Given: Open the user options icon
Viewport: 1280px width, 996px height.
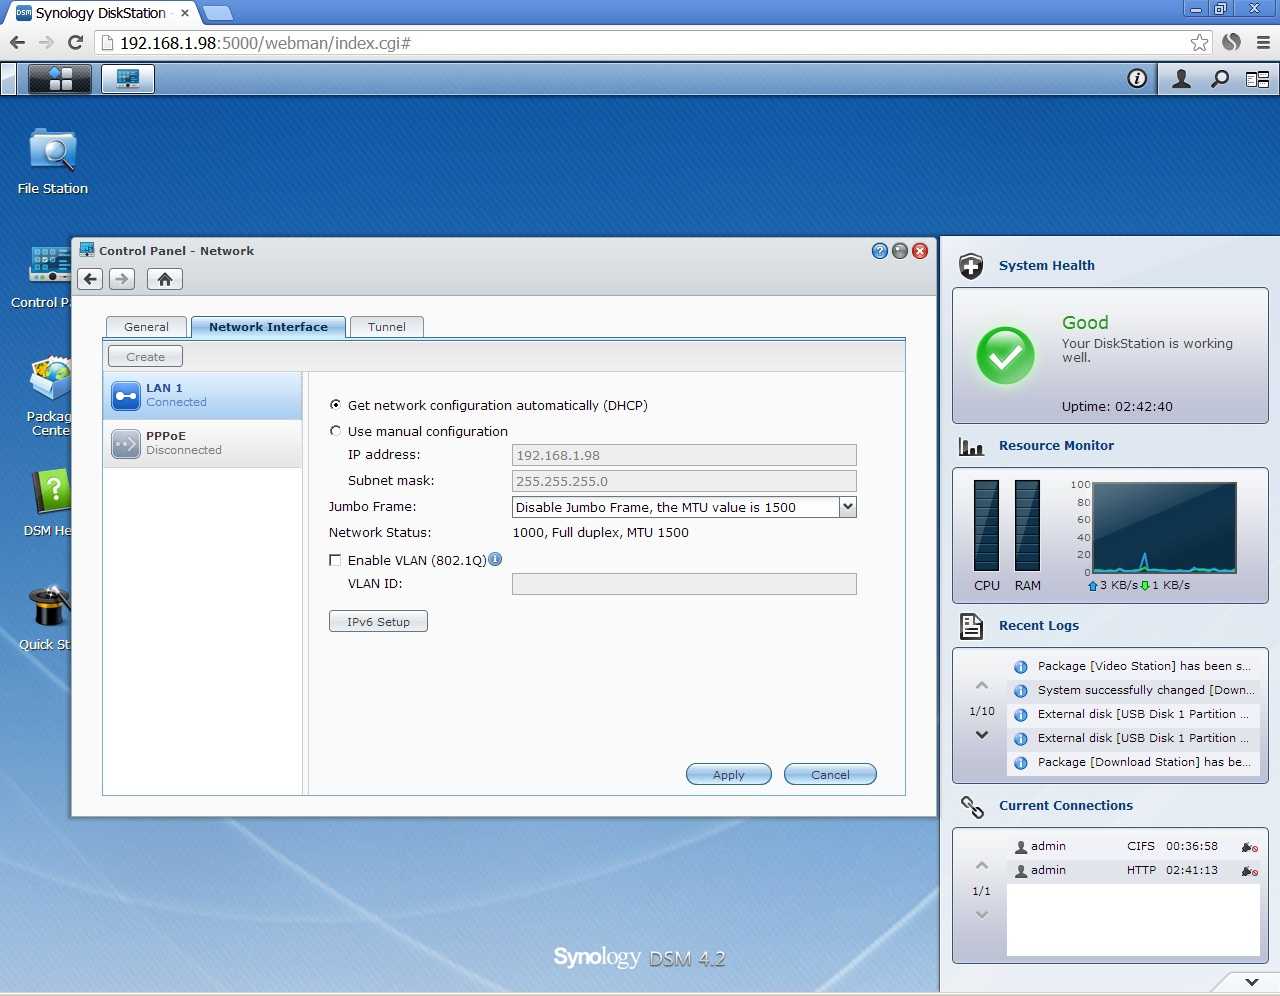Looking at the screenshot, I should (x=1181, y=79).
